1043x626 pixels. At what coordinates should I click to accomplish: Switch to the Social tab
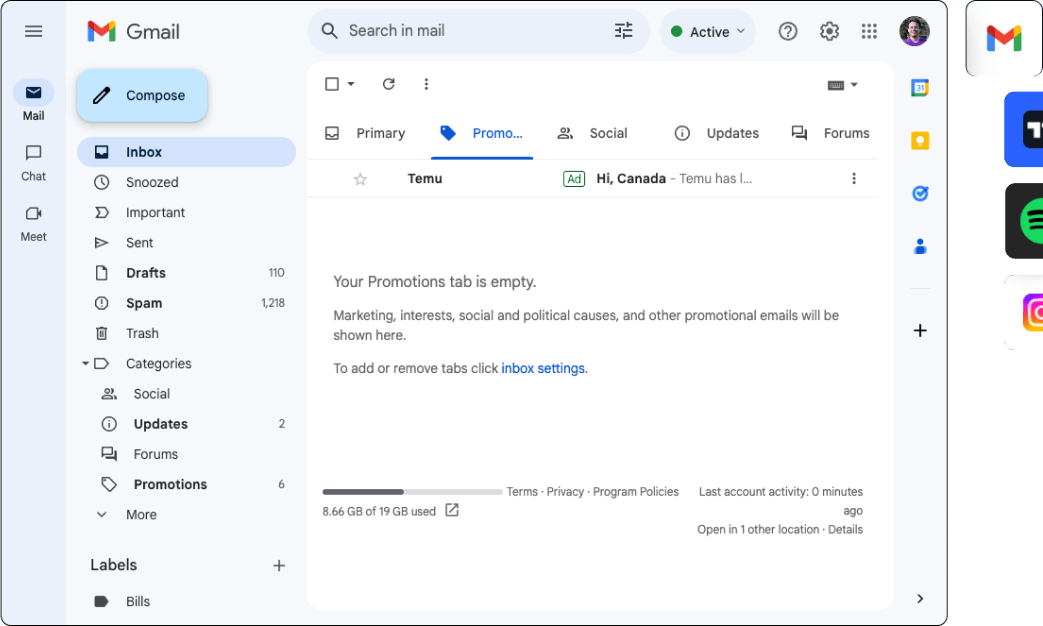[593, 133]
